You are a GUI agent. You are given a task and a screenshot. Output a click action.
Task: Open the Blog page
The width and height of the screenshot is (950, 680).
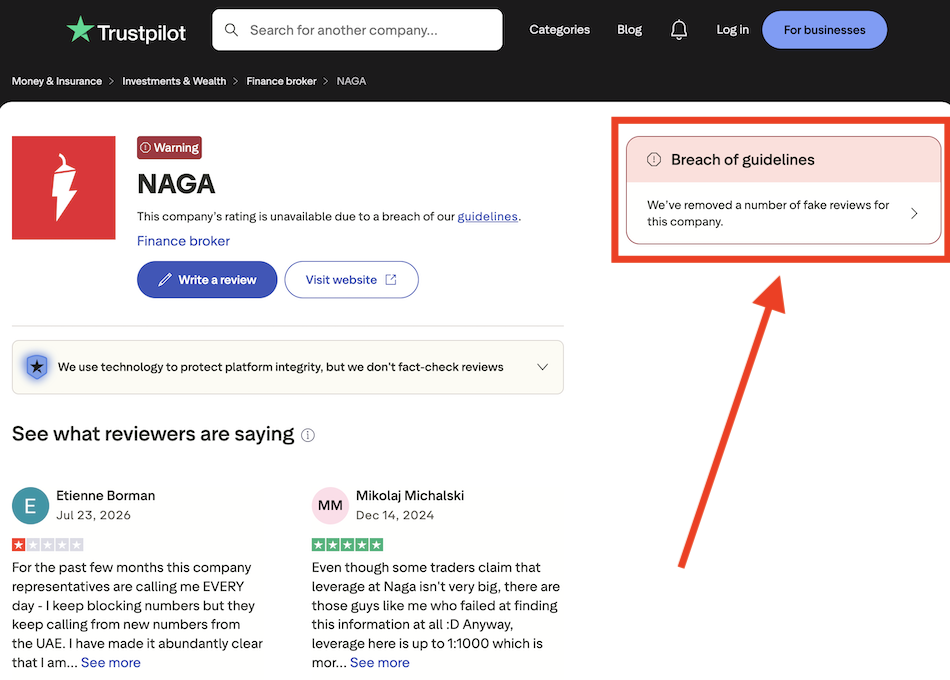click(x=629, y=30)
